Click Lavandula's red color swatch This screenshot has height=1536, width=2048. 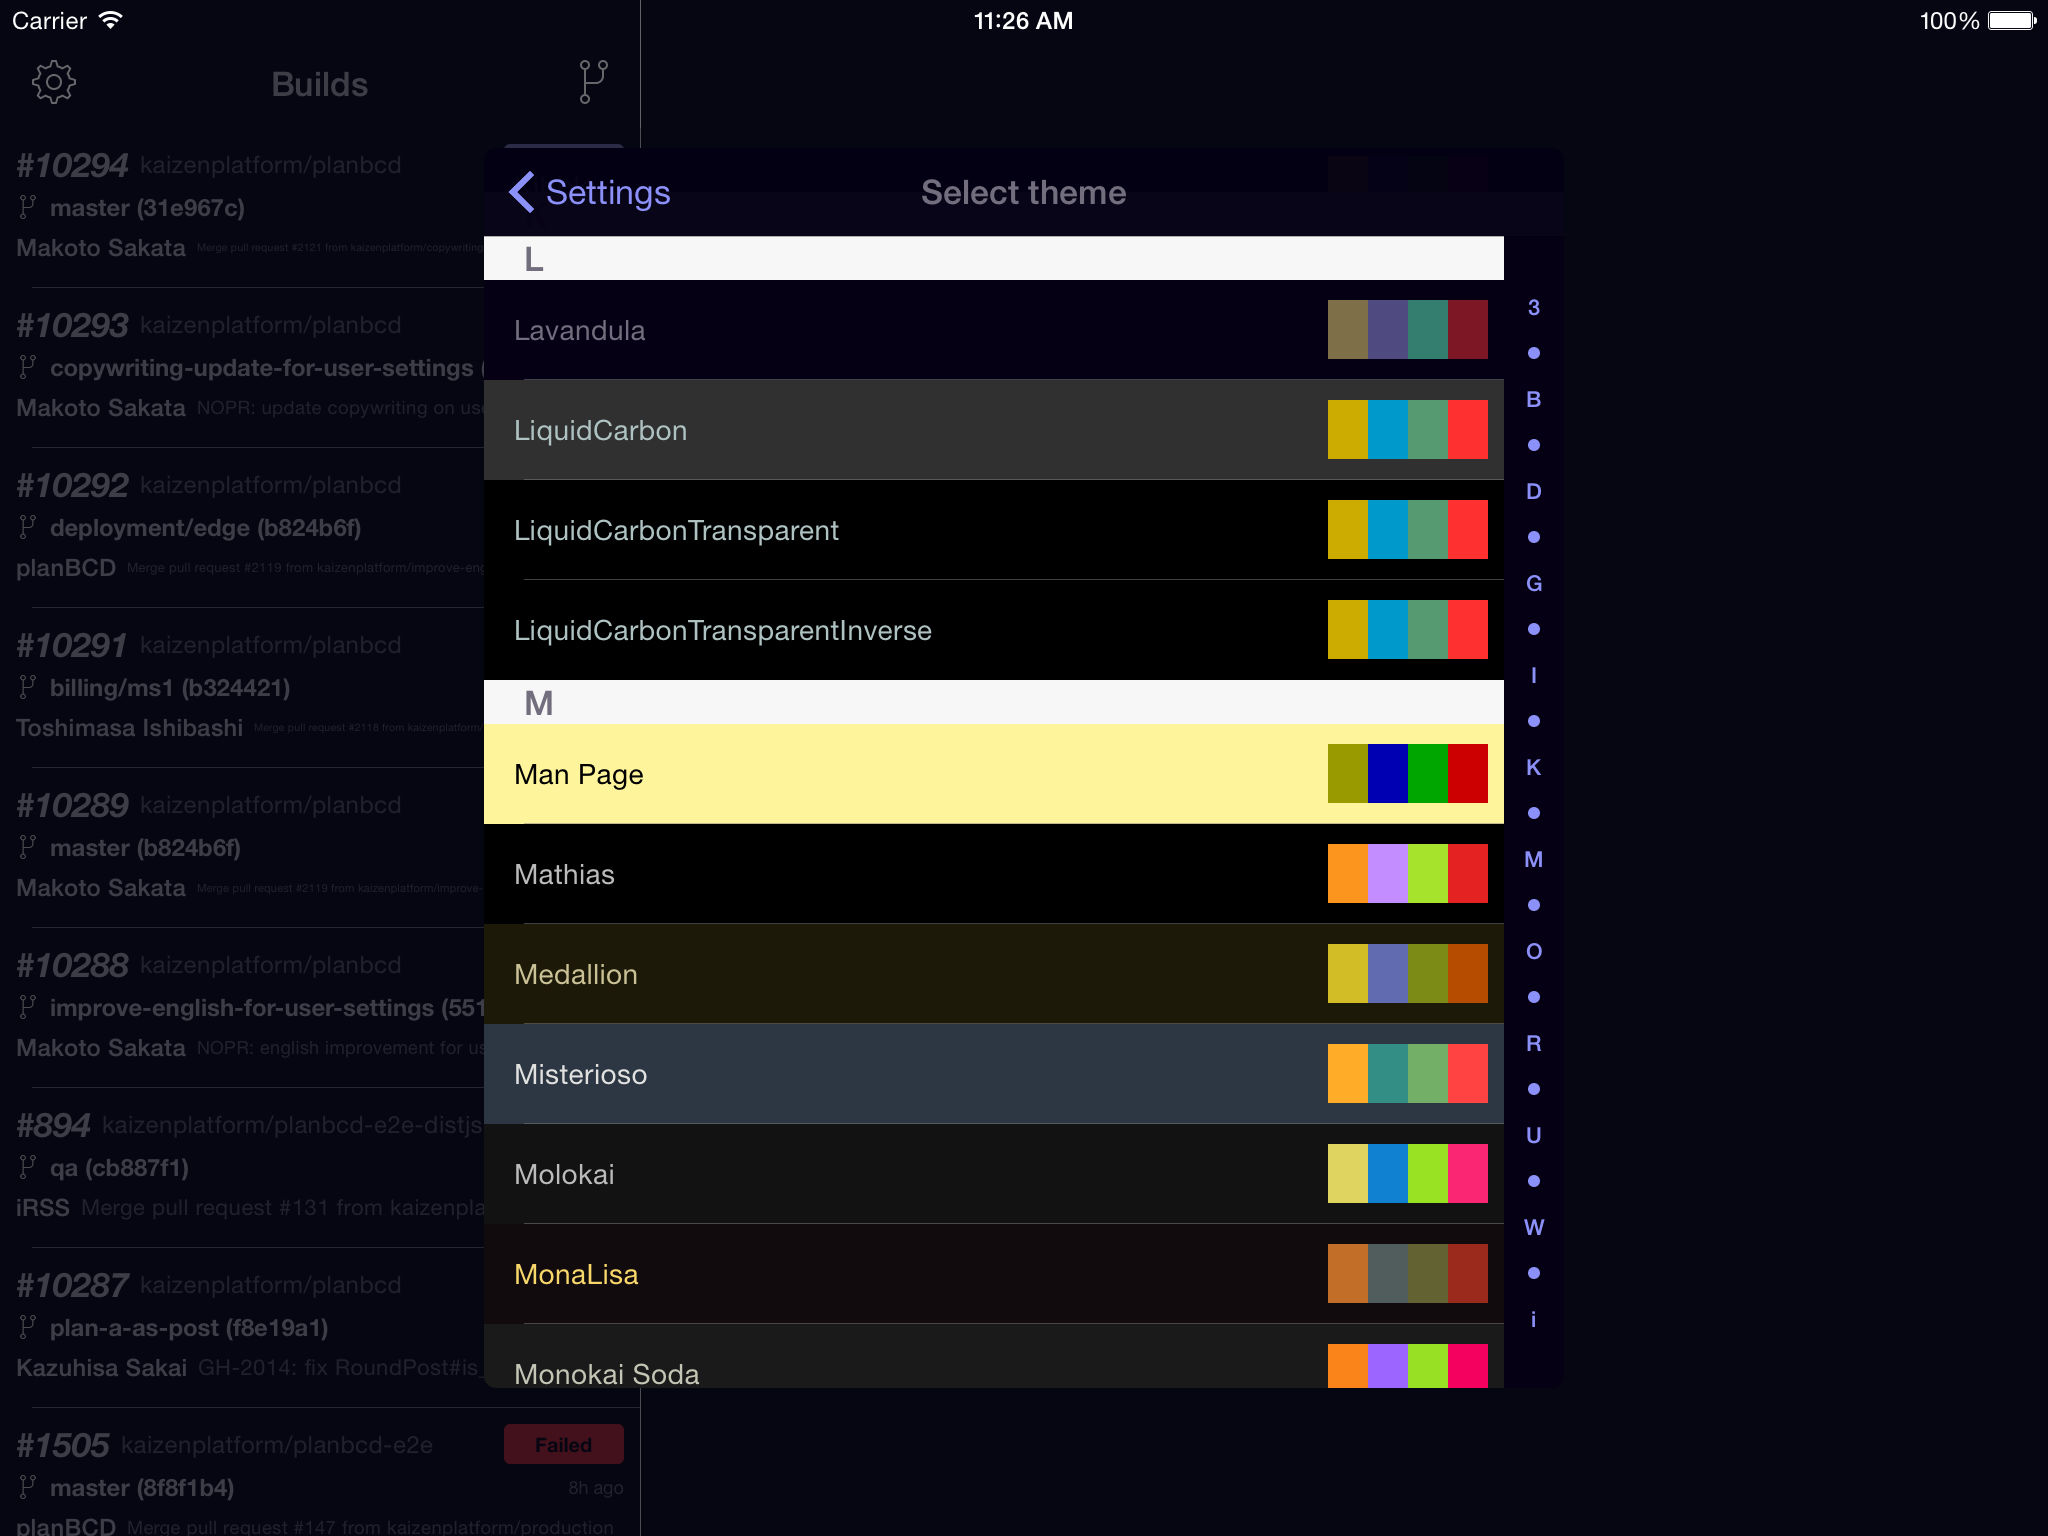1467,329
